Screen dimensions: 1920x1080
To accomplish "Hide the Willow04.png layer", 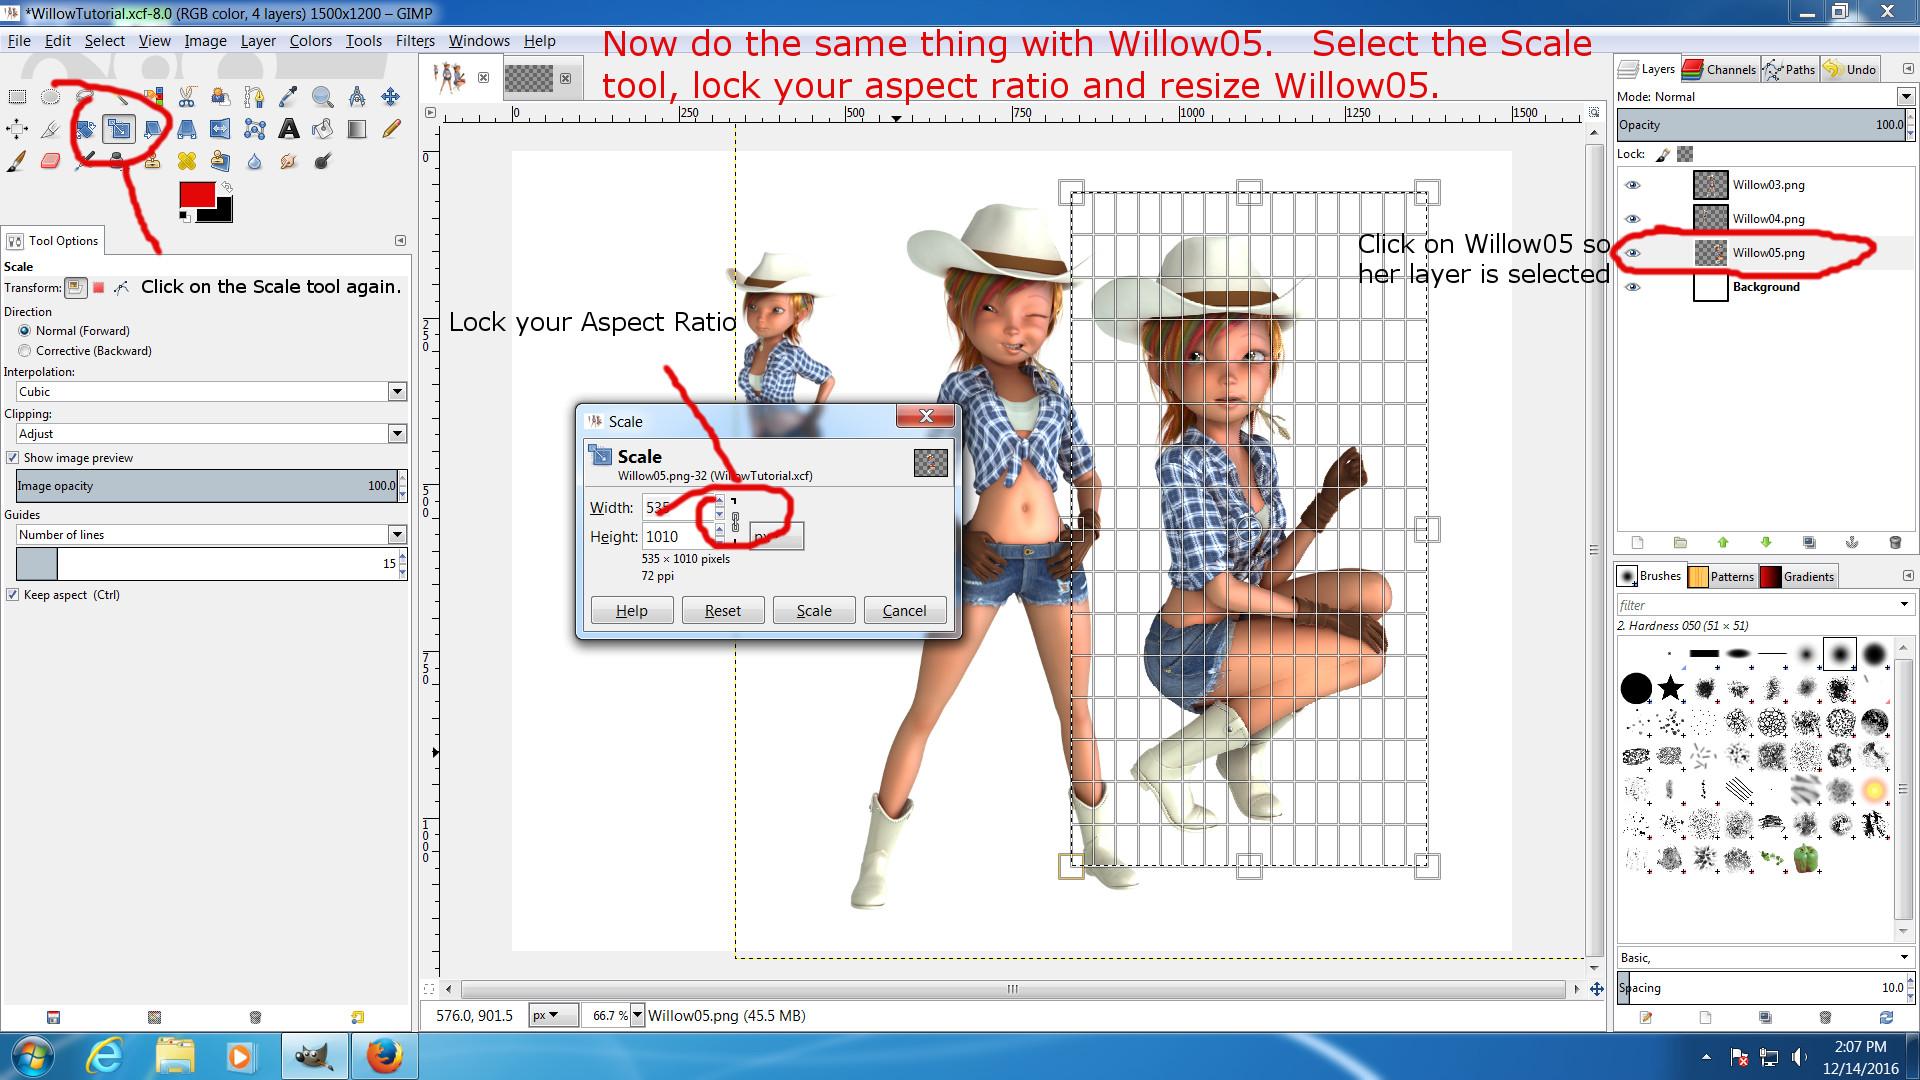I will click(x=1633, y=219).
